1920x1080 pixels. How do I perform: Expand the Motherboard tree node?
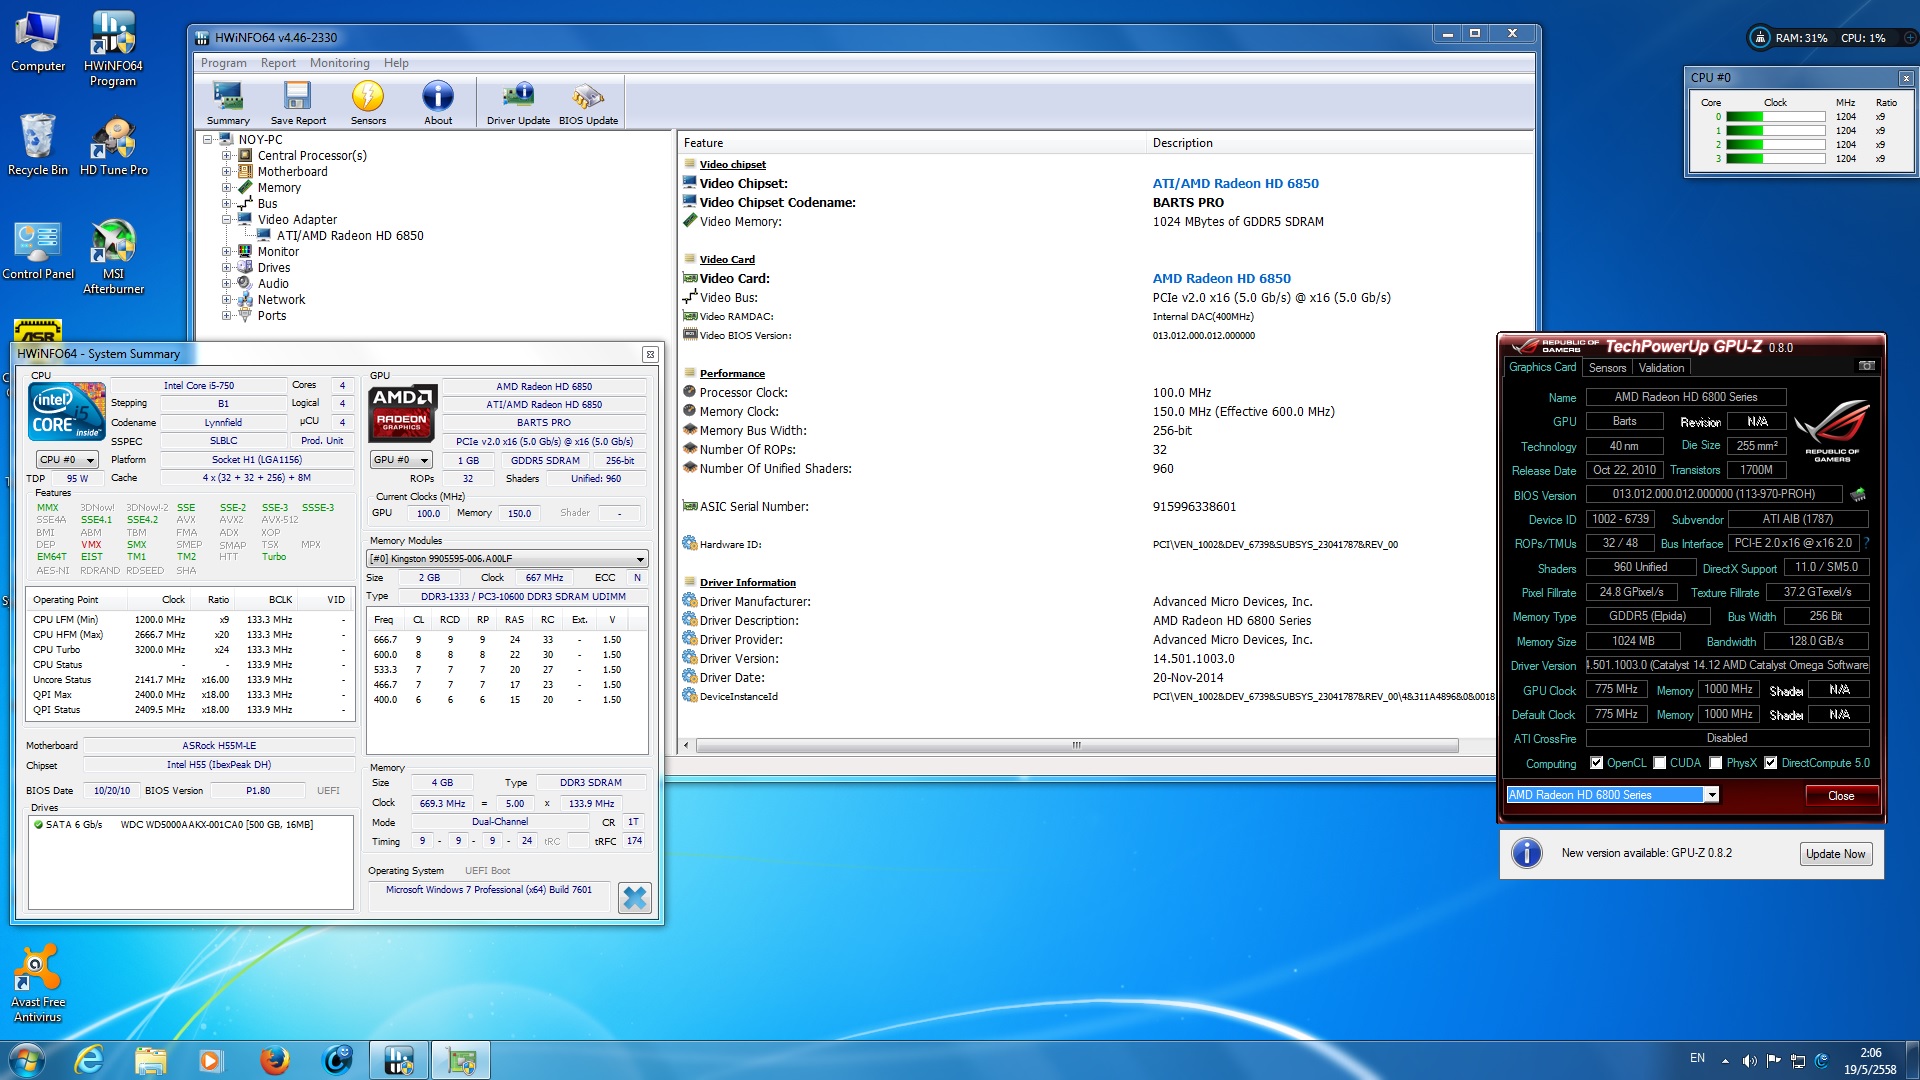(227, 172)
